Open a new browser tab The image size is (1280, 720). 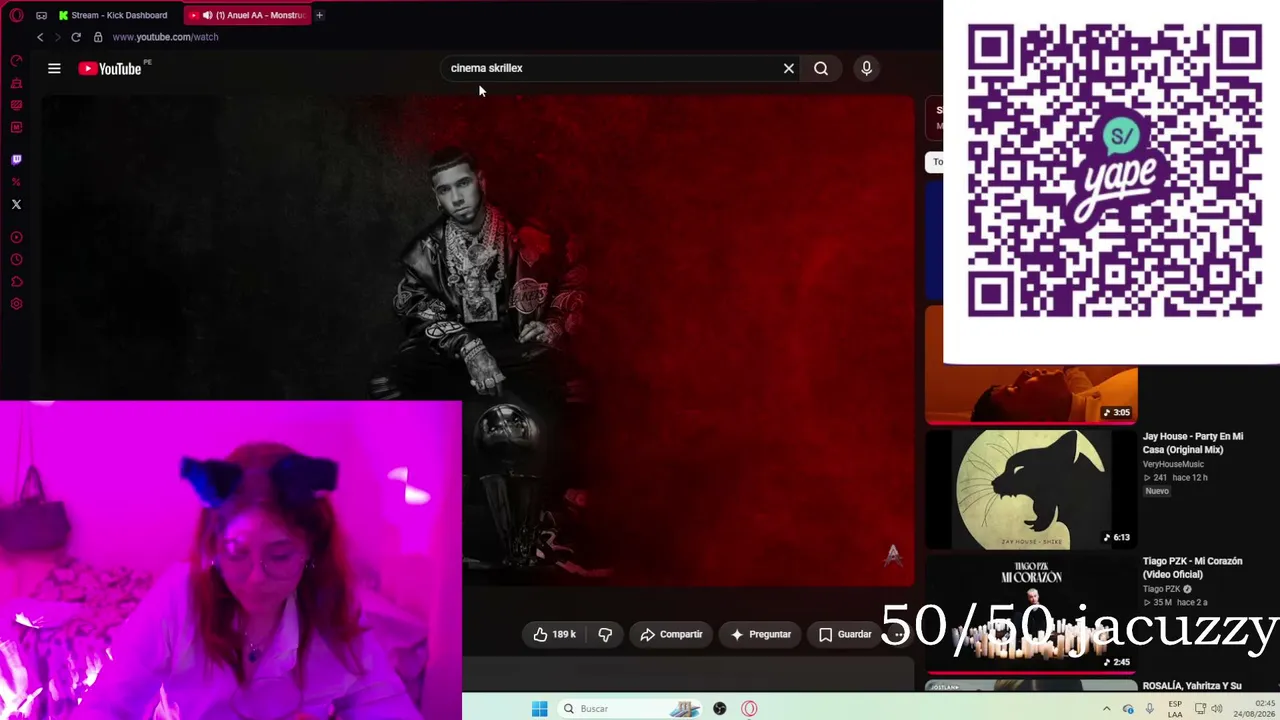click(x=319, y=15)
